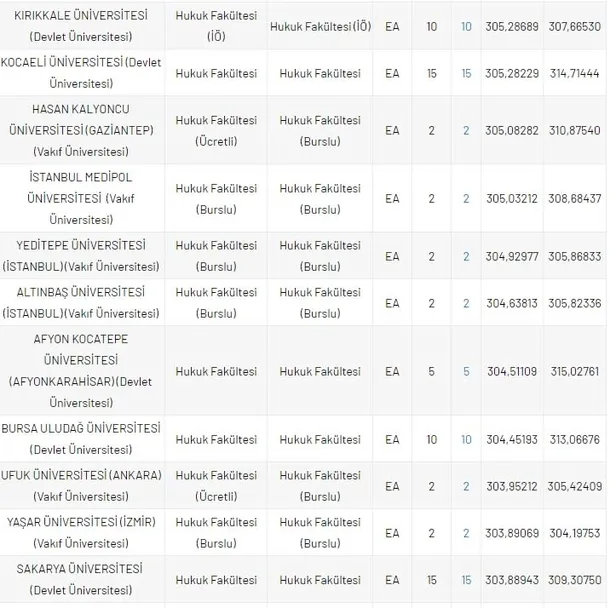The image size is (616, 608).
Task: Click blue number 15 in Sakarya row
Action: (x=466, y=580)
